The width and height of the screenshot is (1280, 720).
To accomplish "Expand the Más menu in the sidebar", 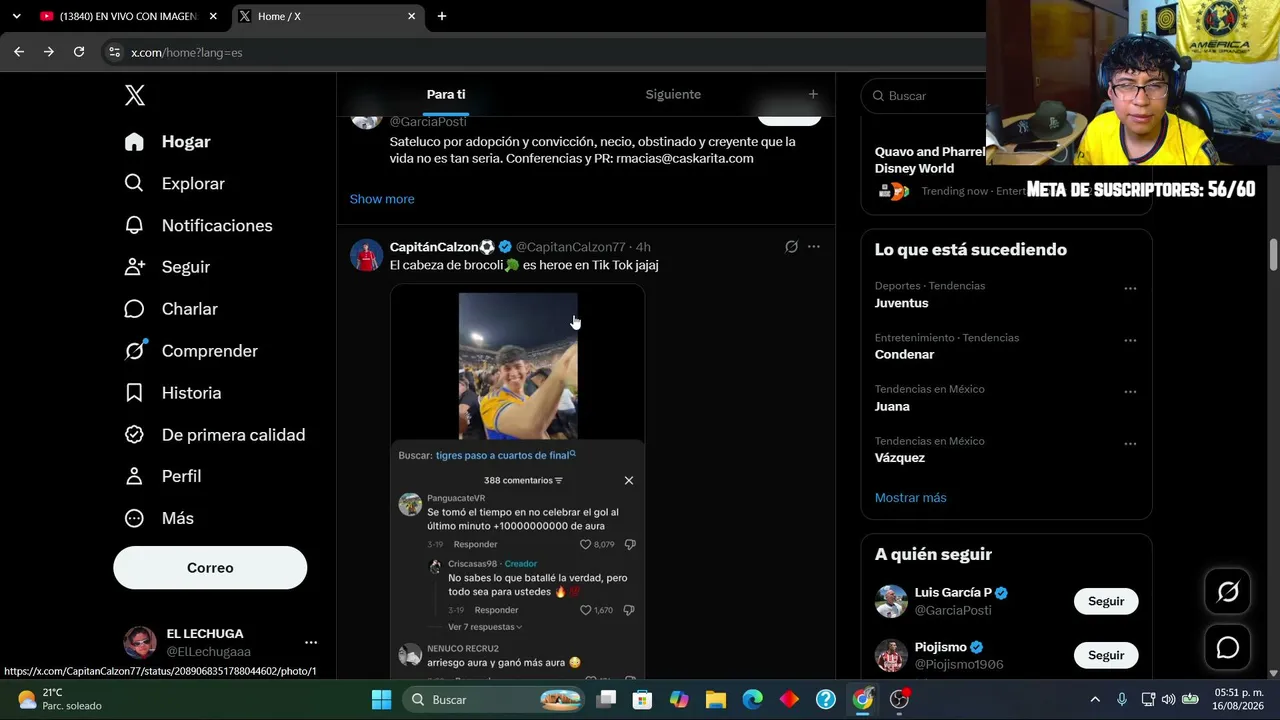I will coord(159,518).
